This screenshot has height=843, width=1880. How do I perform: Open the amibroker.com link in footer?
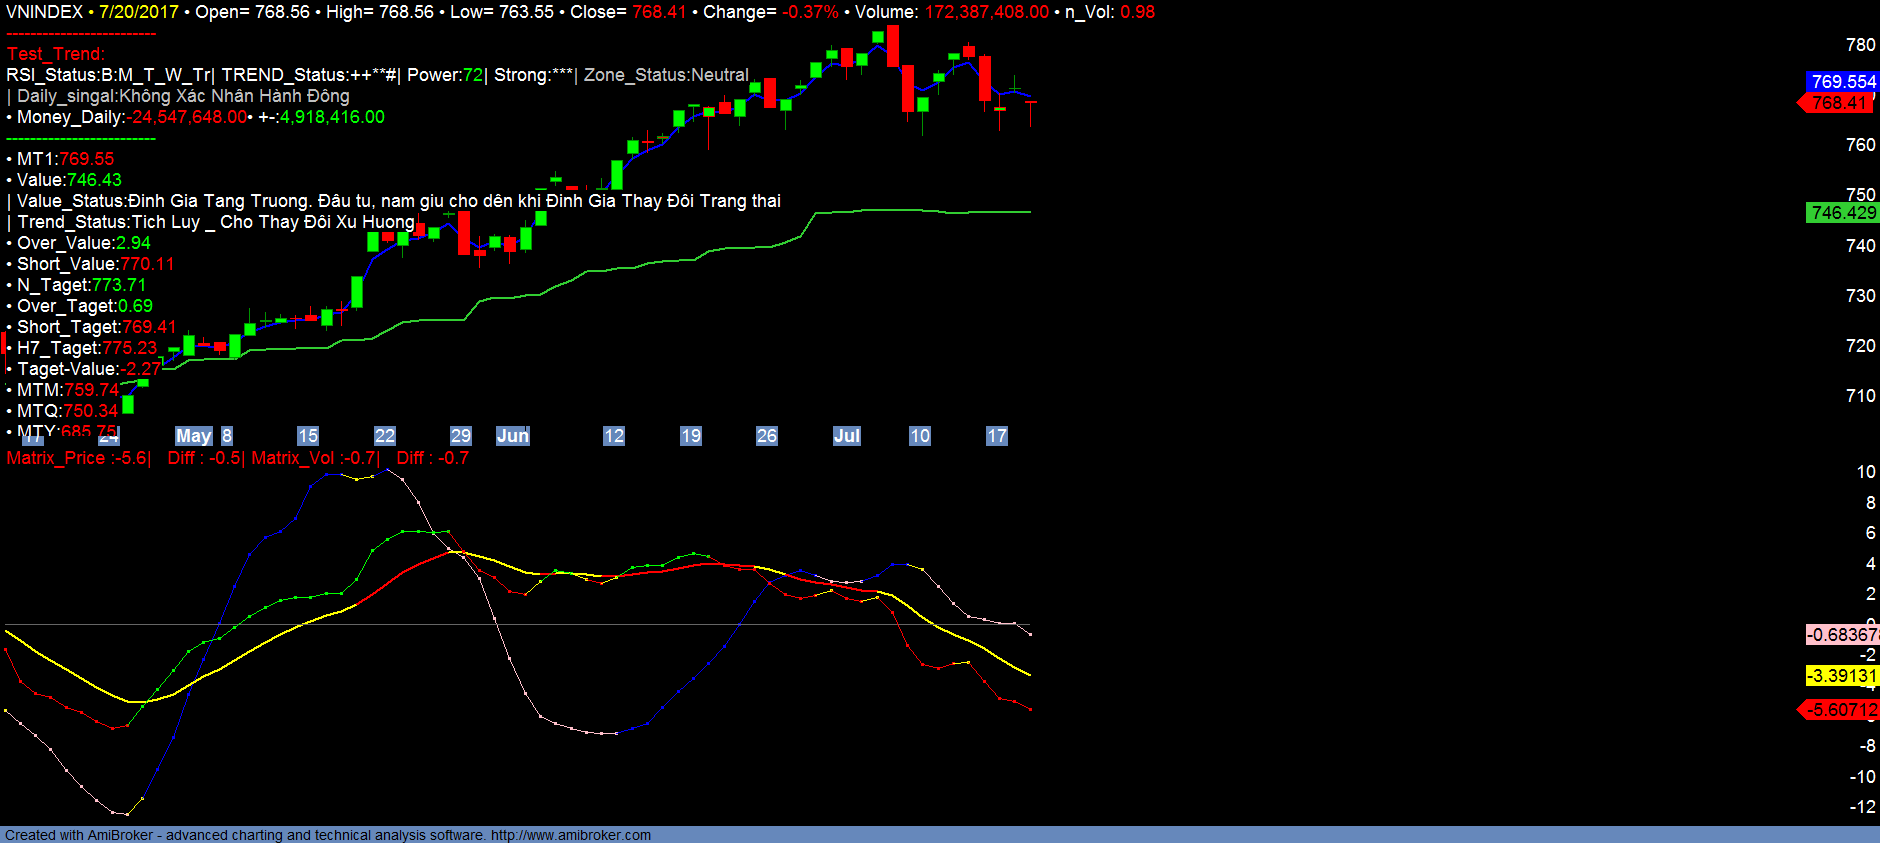pyautogui.click(x=570, y=835)
